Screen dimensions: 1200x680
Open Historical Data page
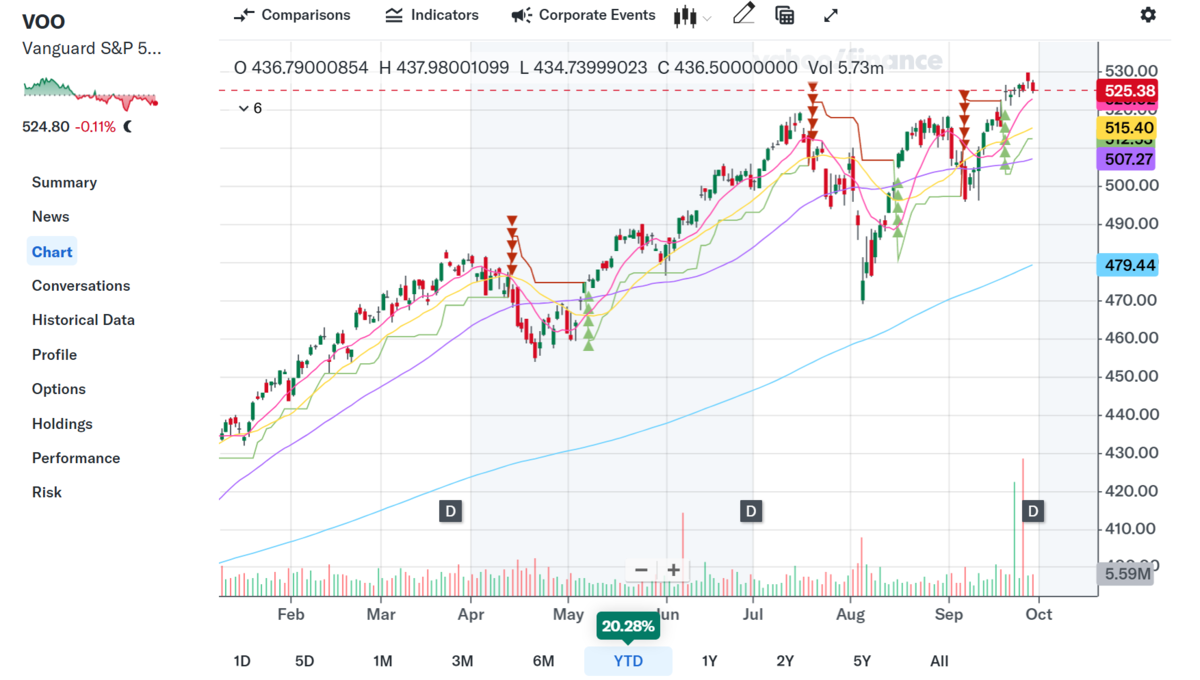(83, 320)
